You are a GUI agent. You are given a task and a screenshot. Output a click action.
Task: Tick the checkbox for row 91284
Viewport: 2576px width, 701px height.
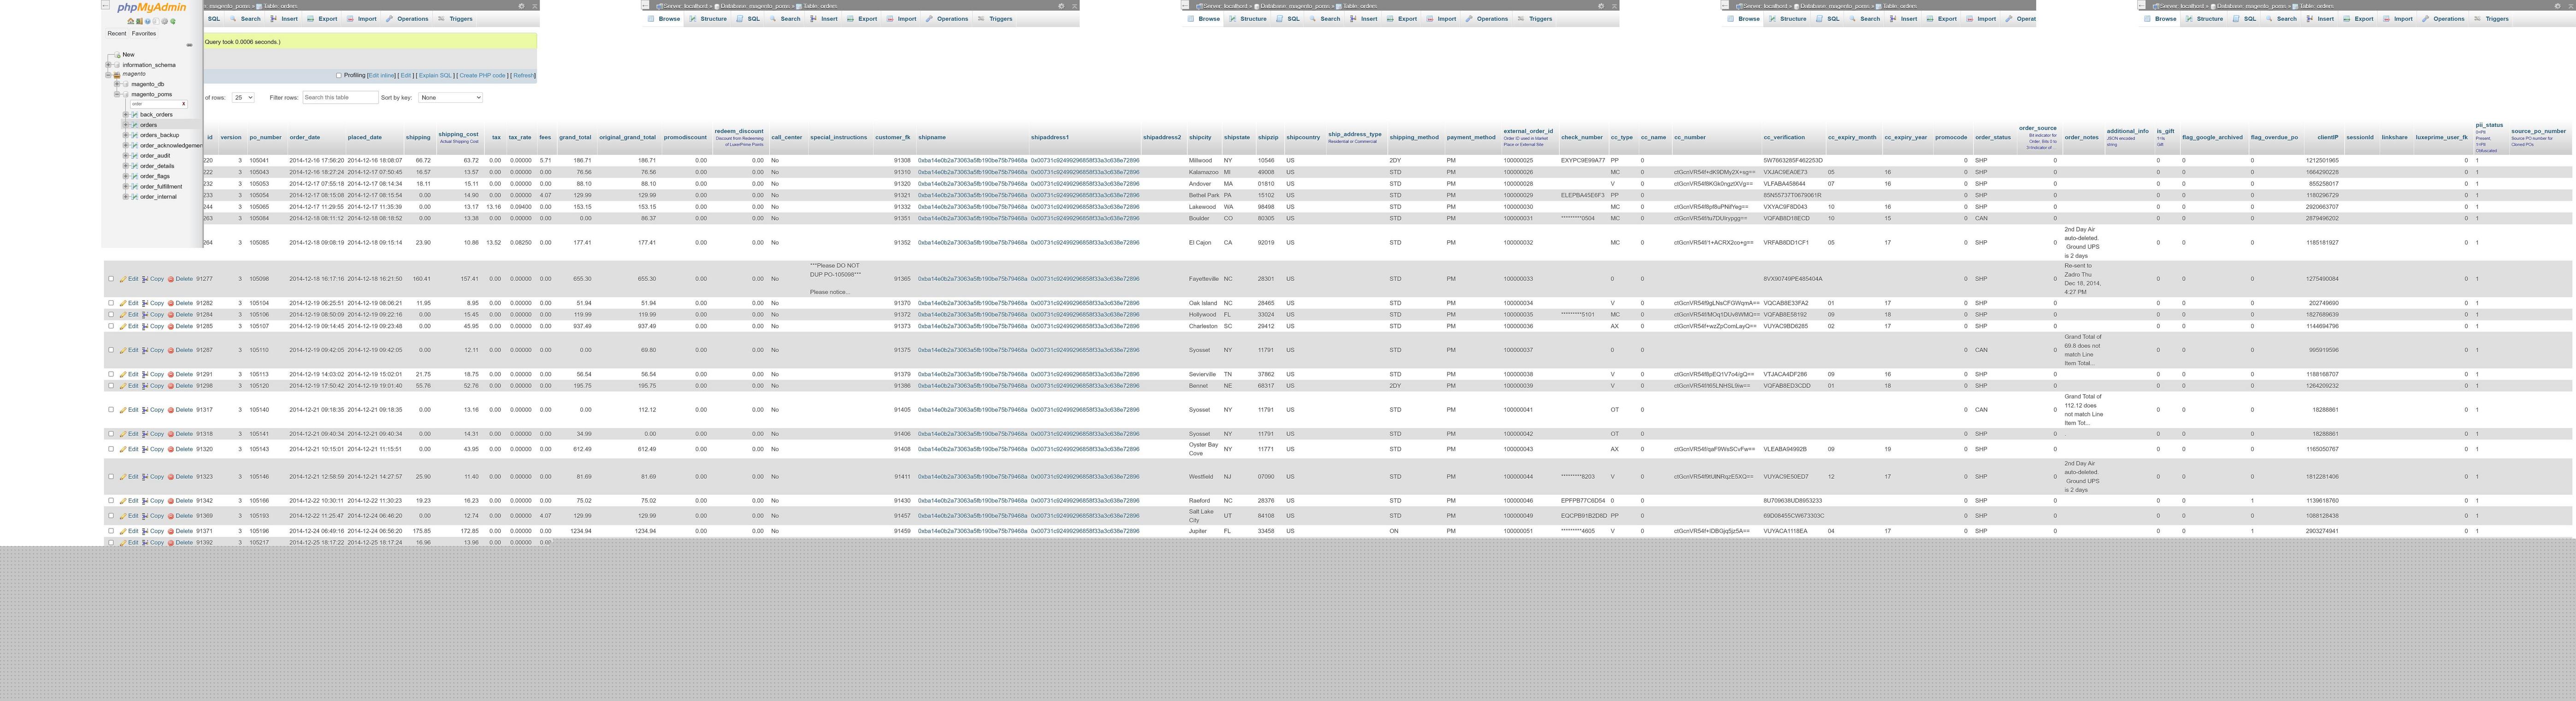[111, 315]
